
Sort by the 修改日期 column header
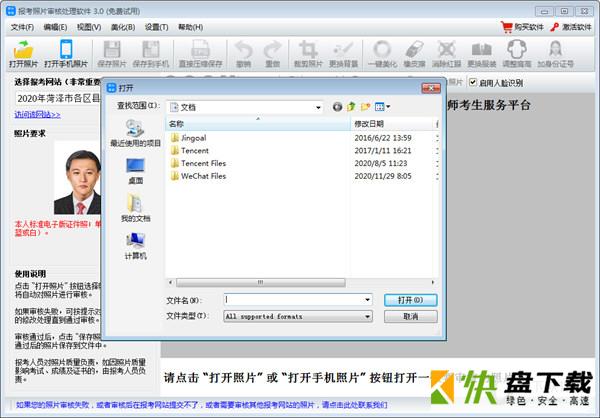[392, 124]
